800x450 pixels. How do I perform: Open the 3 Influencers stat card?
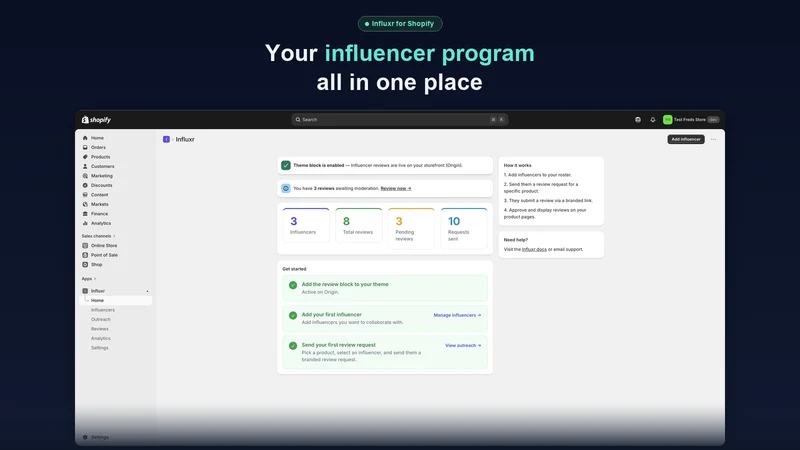coord(306,228)
